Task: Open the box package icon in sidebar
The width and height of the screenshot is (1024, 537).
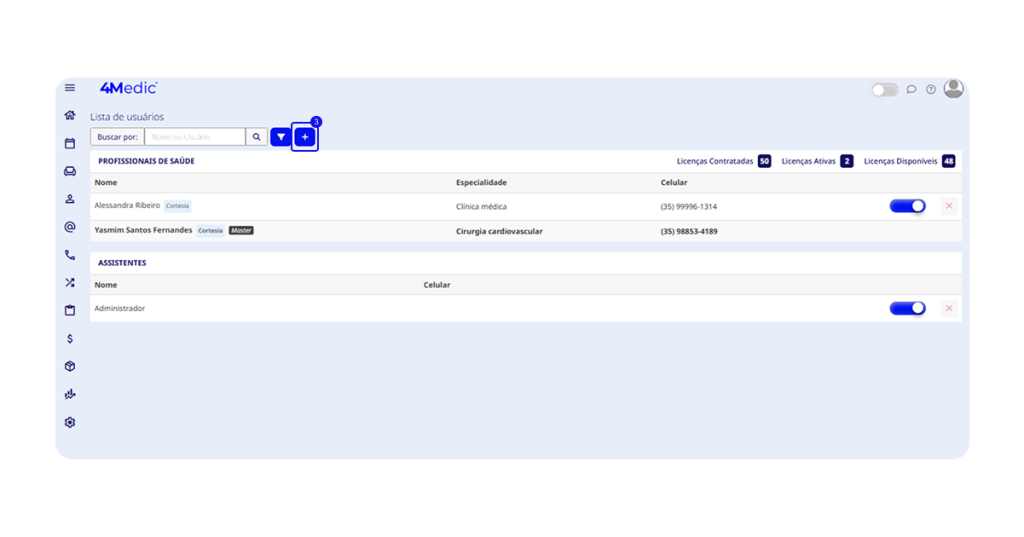Action: pyautogui.click(x=70, y=367)
